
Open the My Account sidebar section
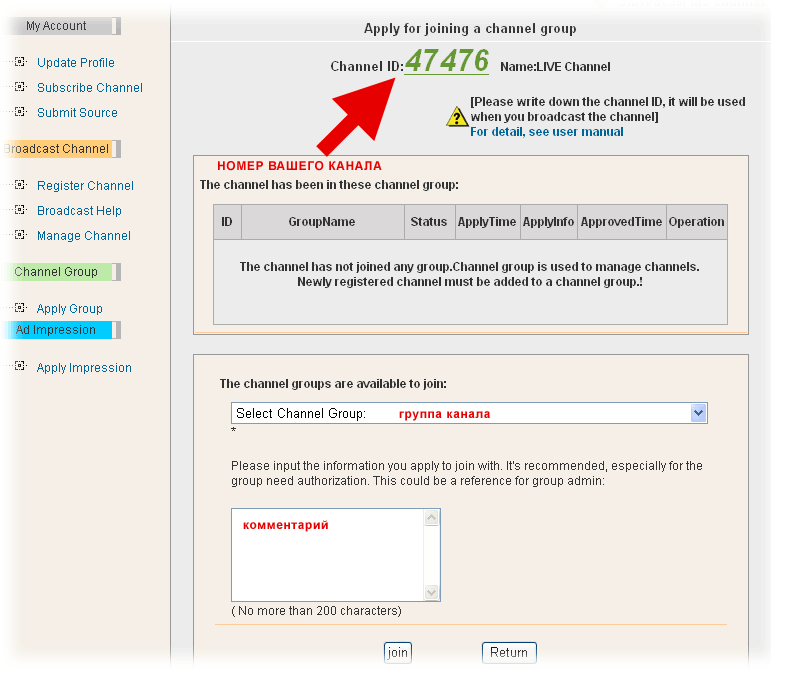60,26
